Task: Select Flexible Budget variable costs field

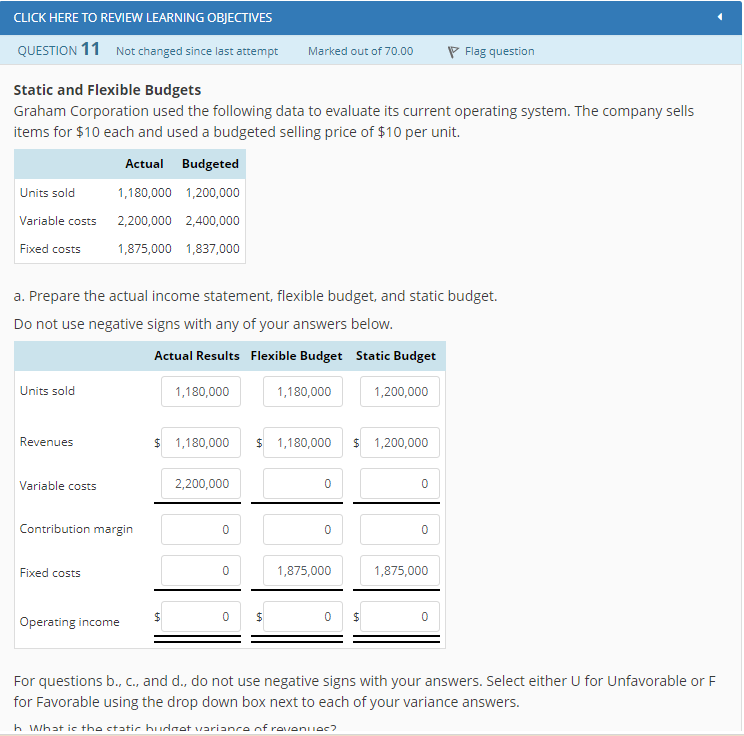Action: pos(303,484)
